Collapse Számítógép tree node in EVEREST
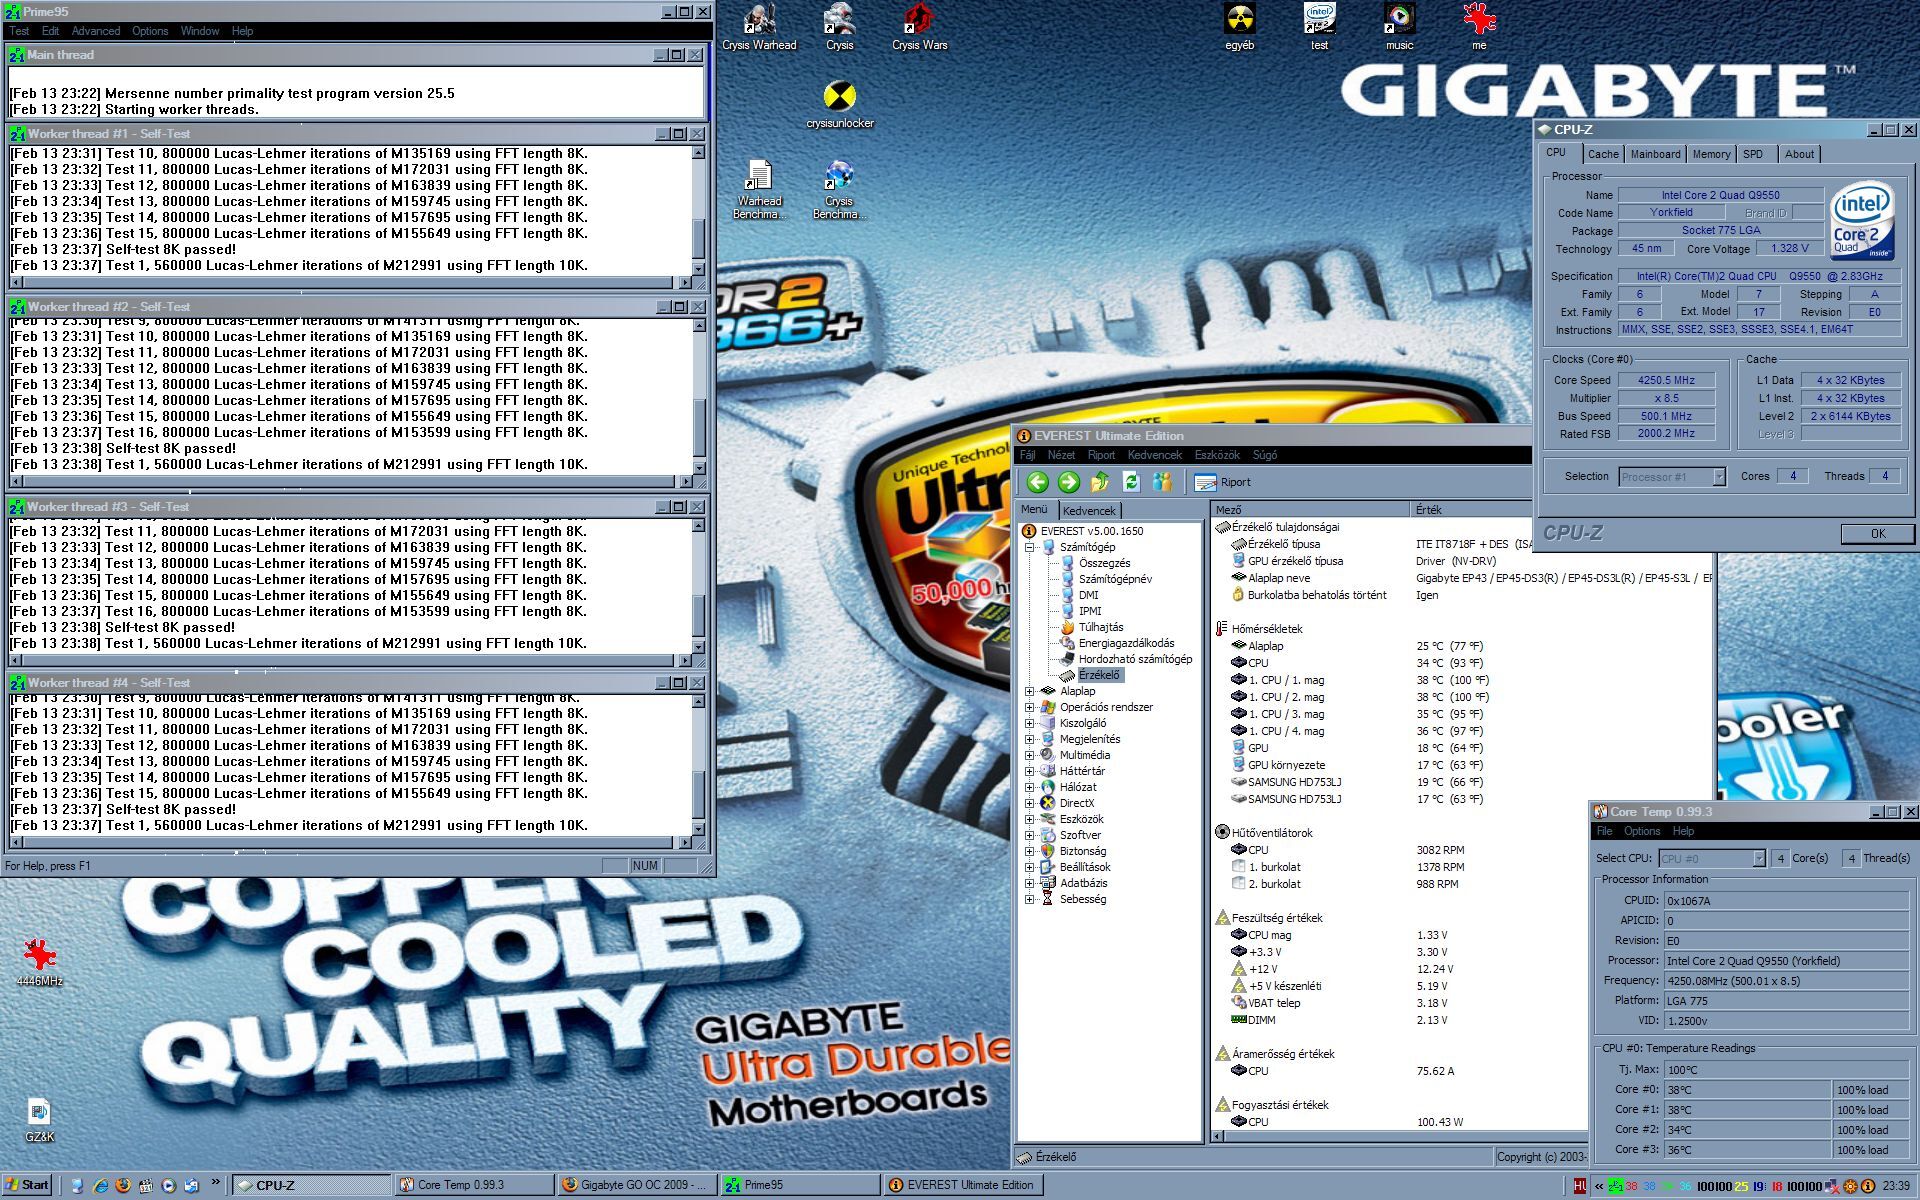 pos(1029,547)
